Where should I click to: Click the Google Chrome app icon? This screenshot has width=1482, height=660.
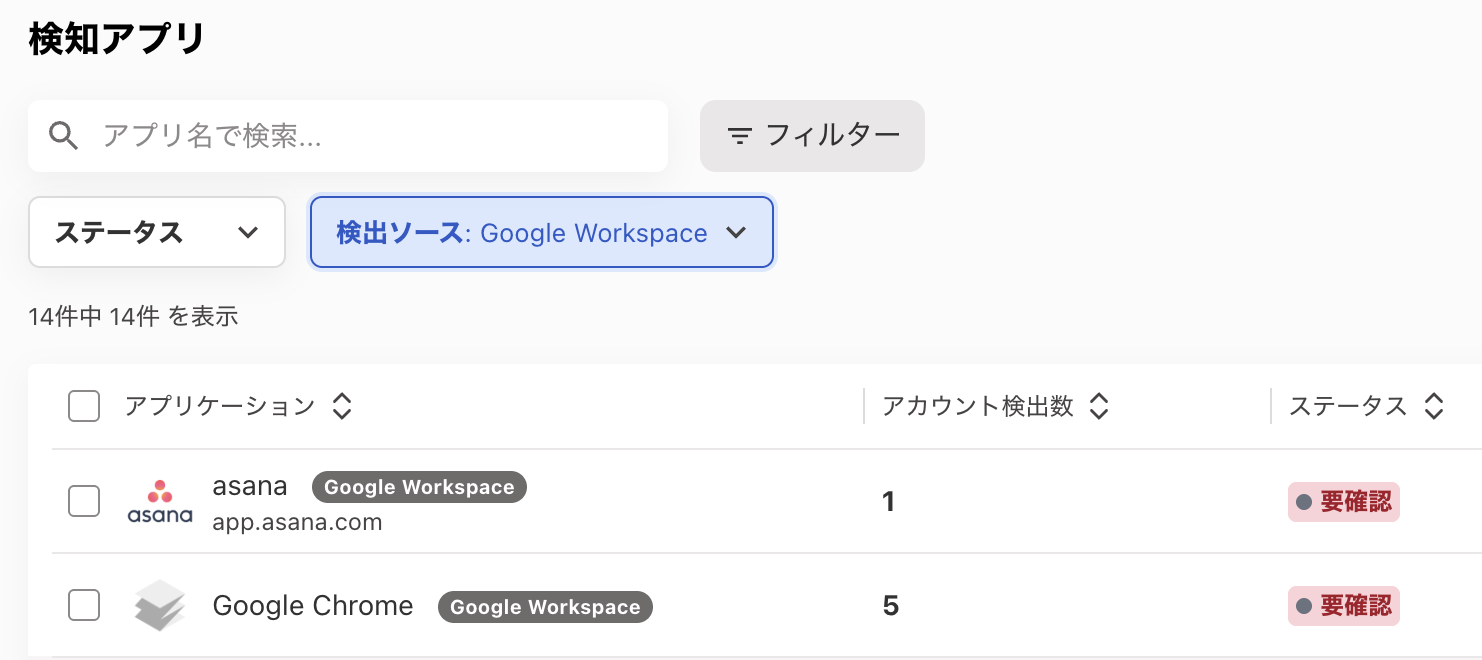tap(160, 606)
